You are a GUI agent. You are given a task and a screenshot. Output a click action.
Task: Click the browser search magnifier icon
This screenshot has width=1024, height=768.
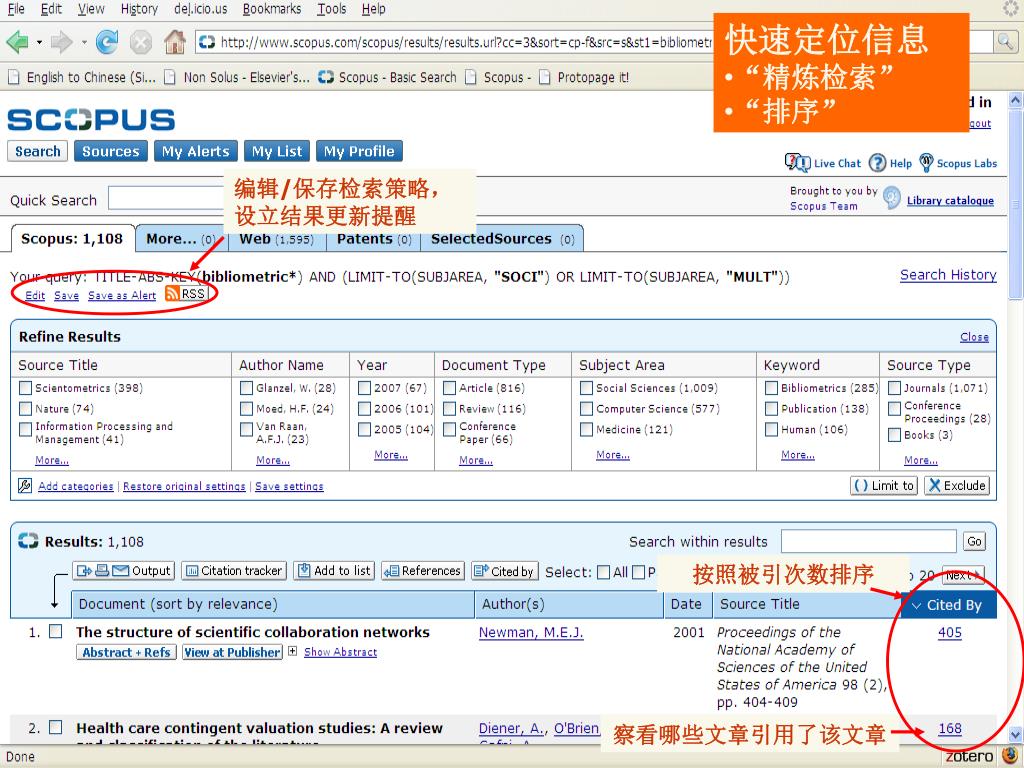click(1004, 42)
